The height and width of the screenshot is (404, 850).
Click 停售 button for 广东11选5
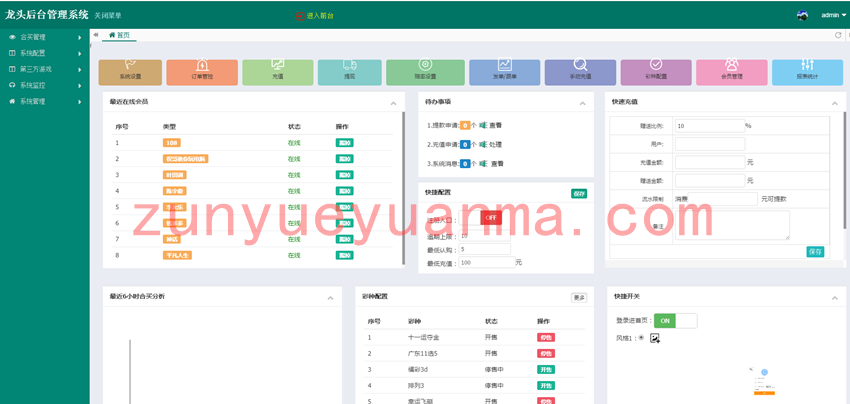546,354
